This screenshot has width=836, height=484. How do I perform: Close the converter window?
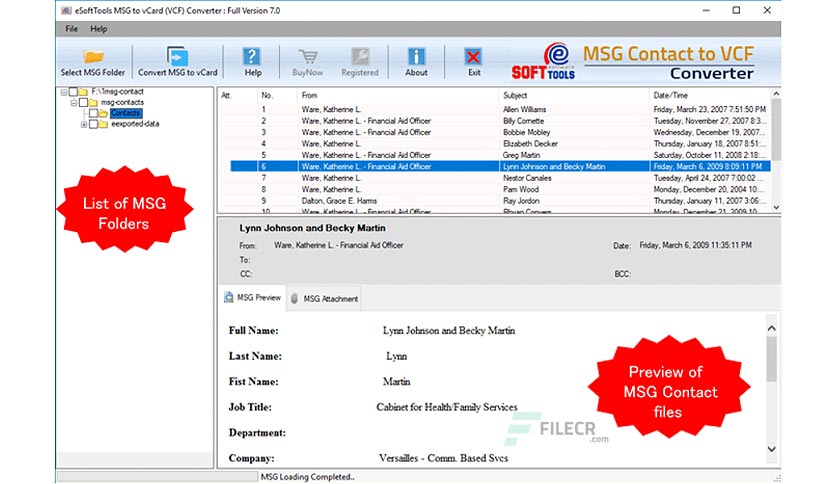[x=767, y=10]
